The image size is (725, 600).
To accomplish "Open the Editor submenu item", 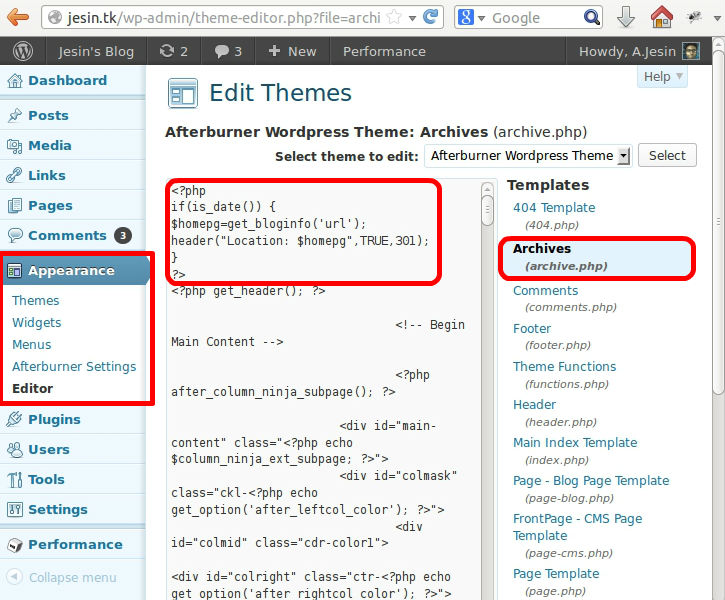I will (32, 388).
